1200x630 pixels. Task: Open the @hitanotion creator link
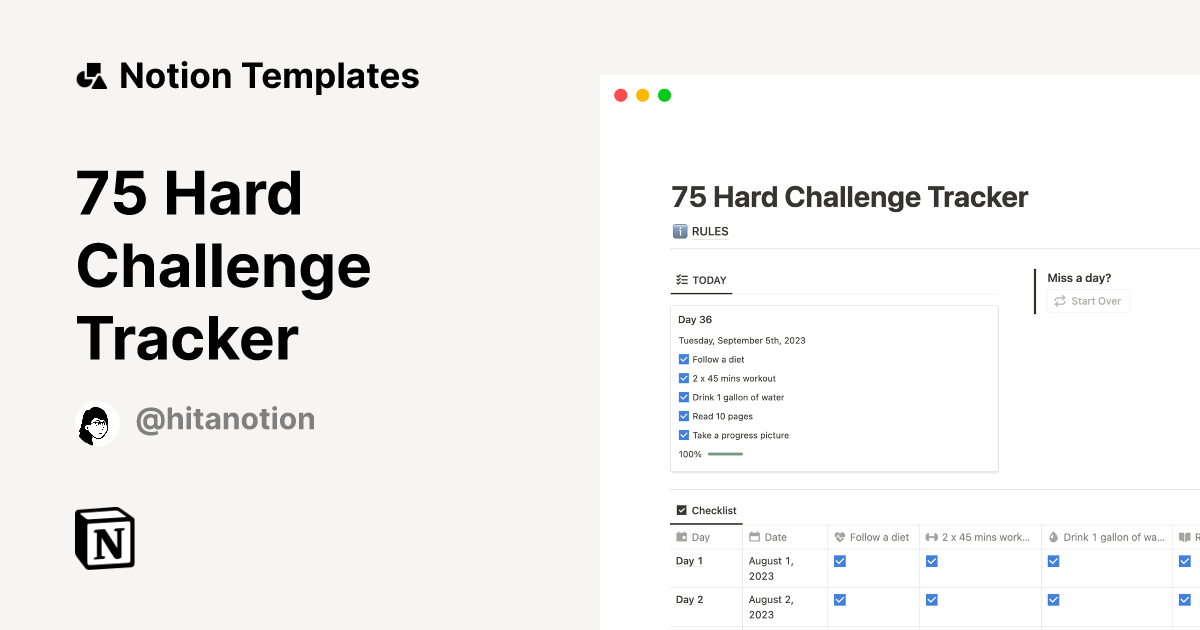pyautogui.click(x=225, y=419)
